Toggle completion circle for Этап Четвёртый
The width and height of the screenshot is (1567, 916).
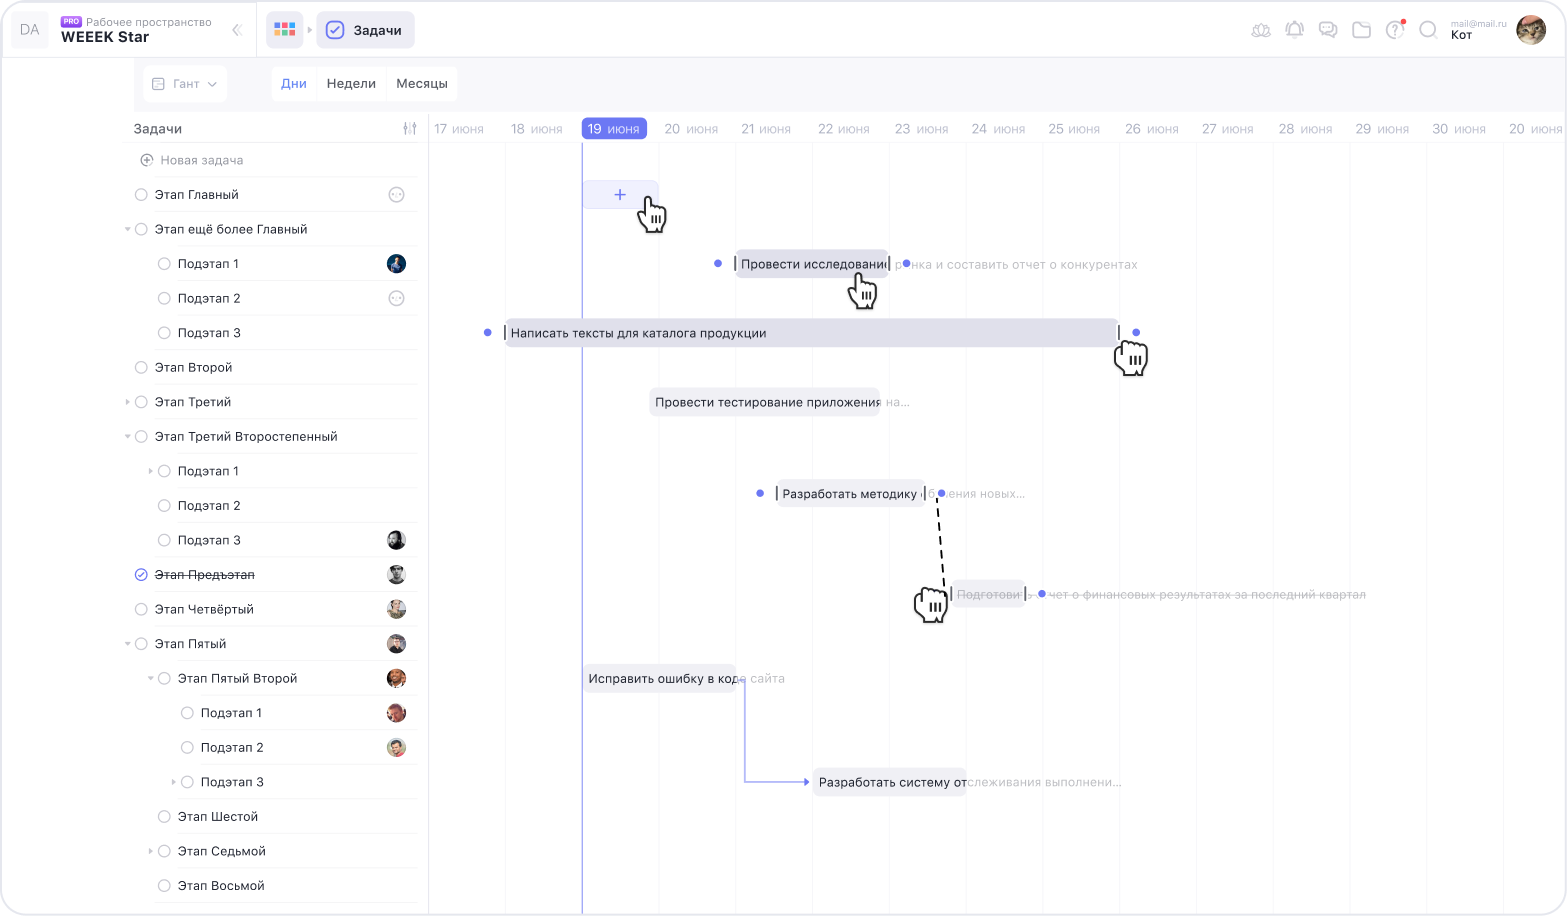pos(141,609)
